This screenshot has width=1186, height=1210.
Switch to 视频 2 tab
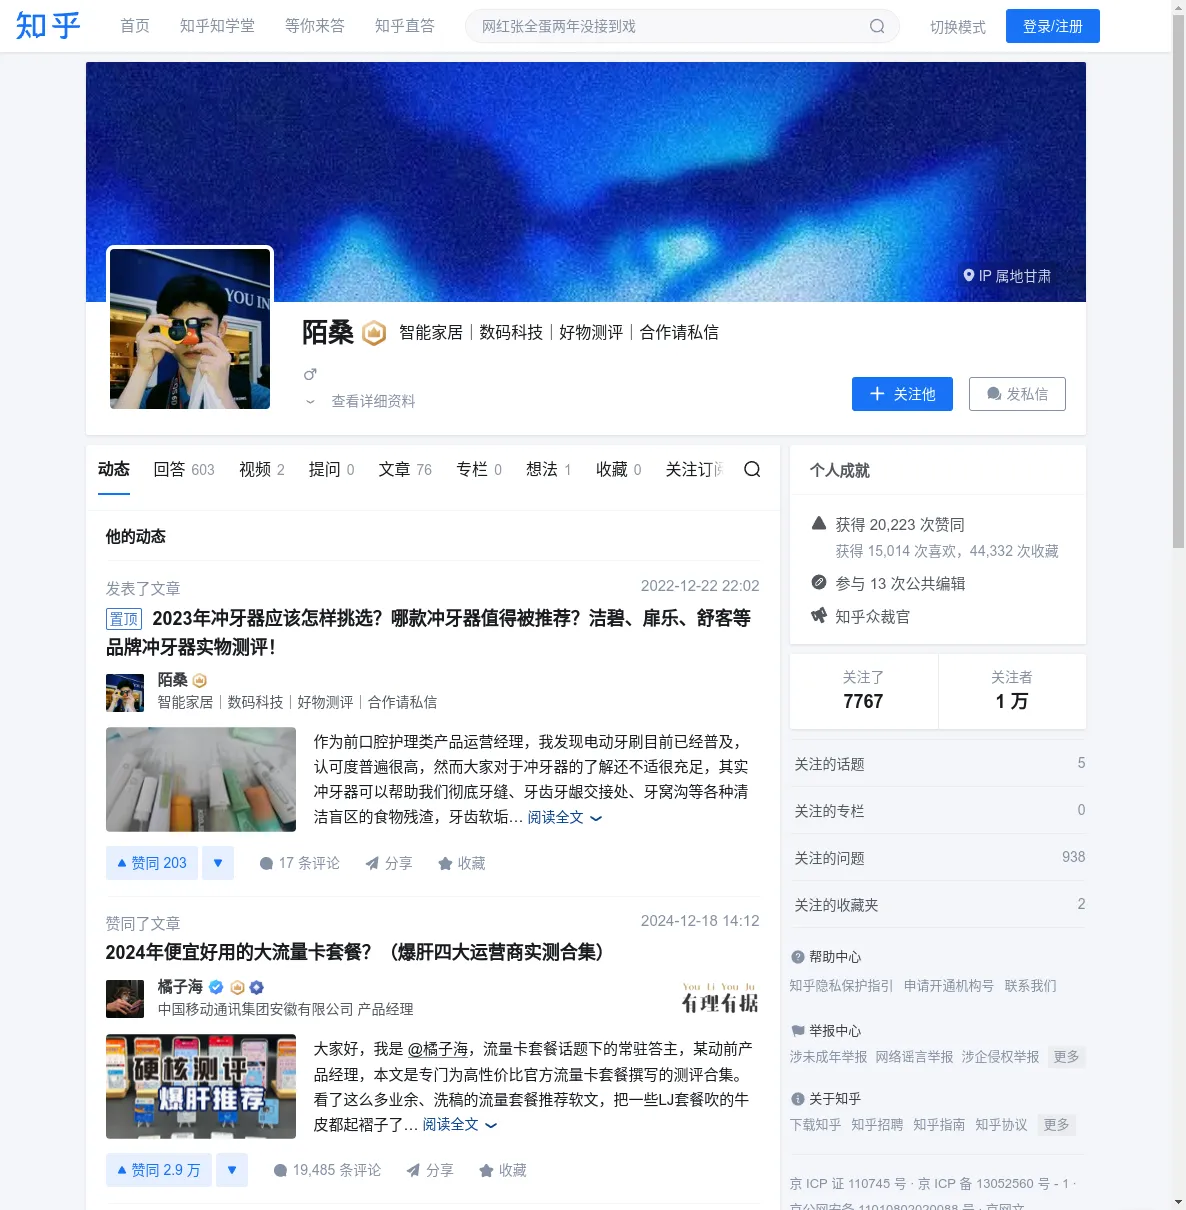pyautogui.click(x=262, y=469)
